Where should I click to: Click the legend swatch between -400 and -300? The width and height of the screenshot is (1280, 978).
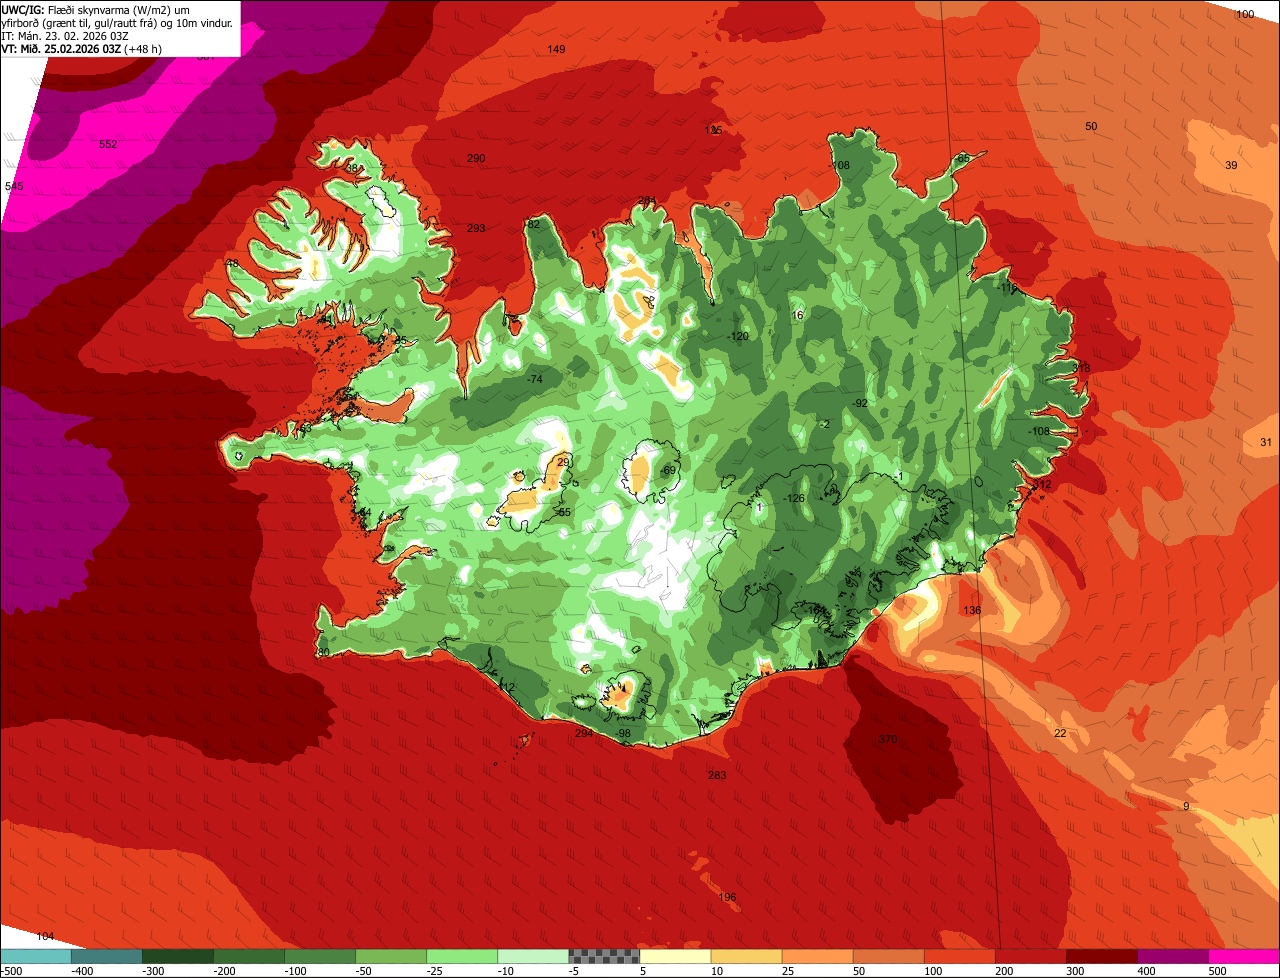(107, 956)
